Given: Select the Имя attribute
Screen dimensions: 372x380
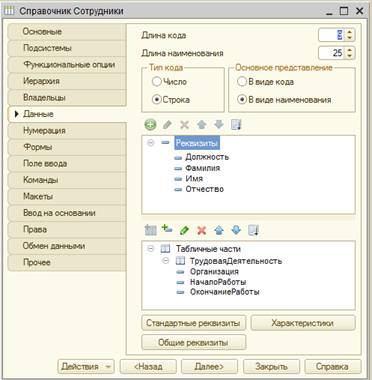Looking at the screenshot, I should [x=194, y=178].
